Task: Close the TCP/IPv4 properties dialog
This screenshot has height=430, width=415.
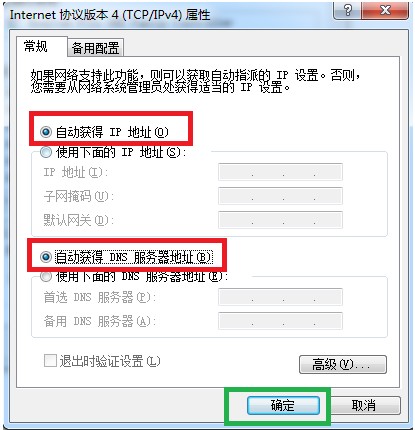Action: [x=386, y=10]
